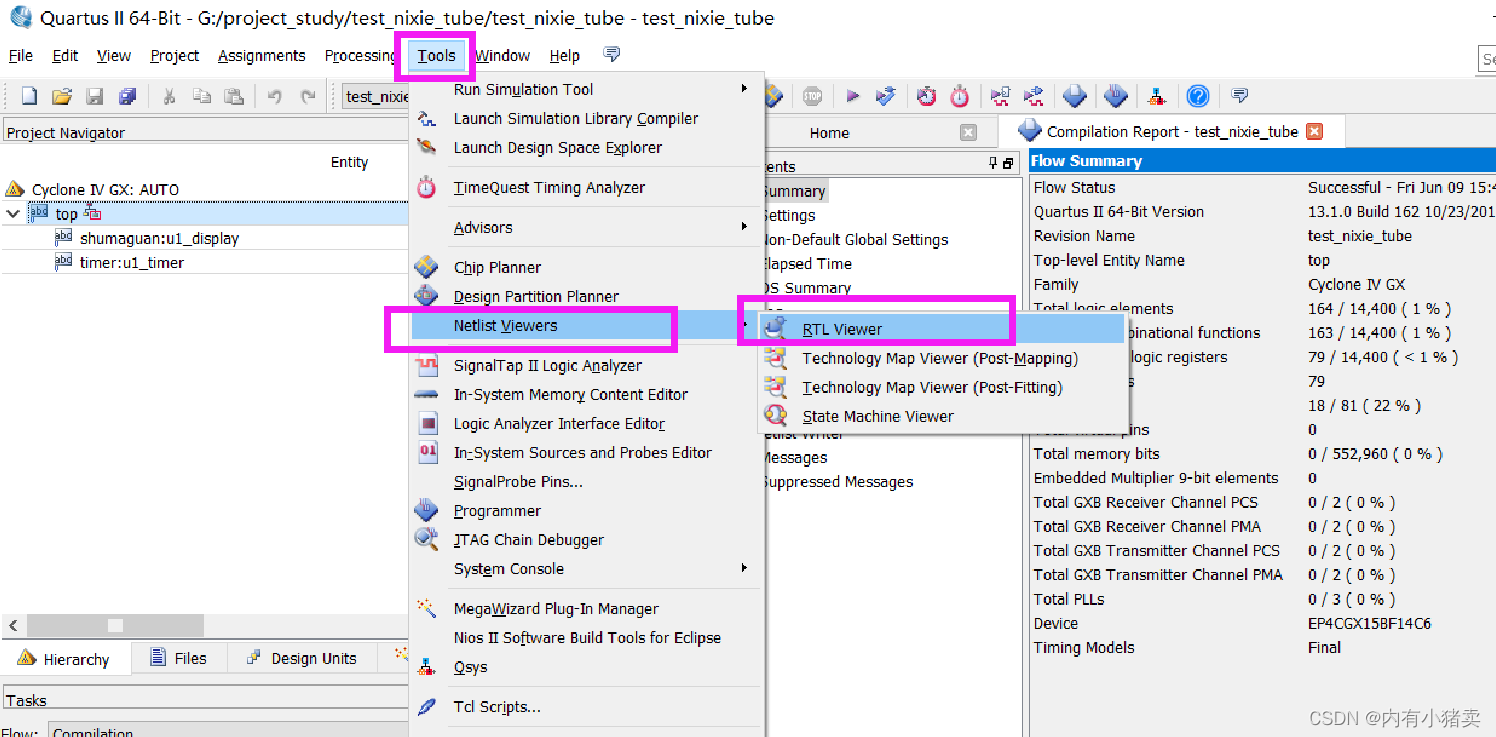This screenshot has width=1496, height=737.
Task: Select SignalProbe Pins menu entry
Action: pos(587,481)
